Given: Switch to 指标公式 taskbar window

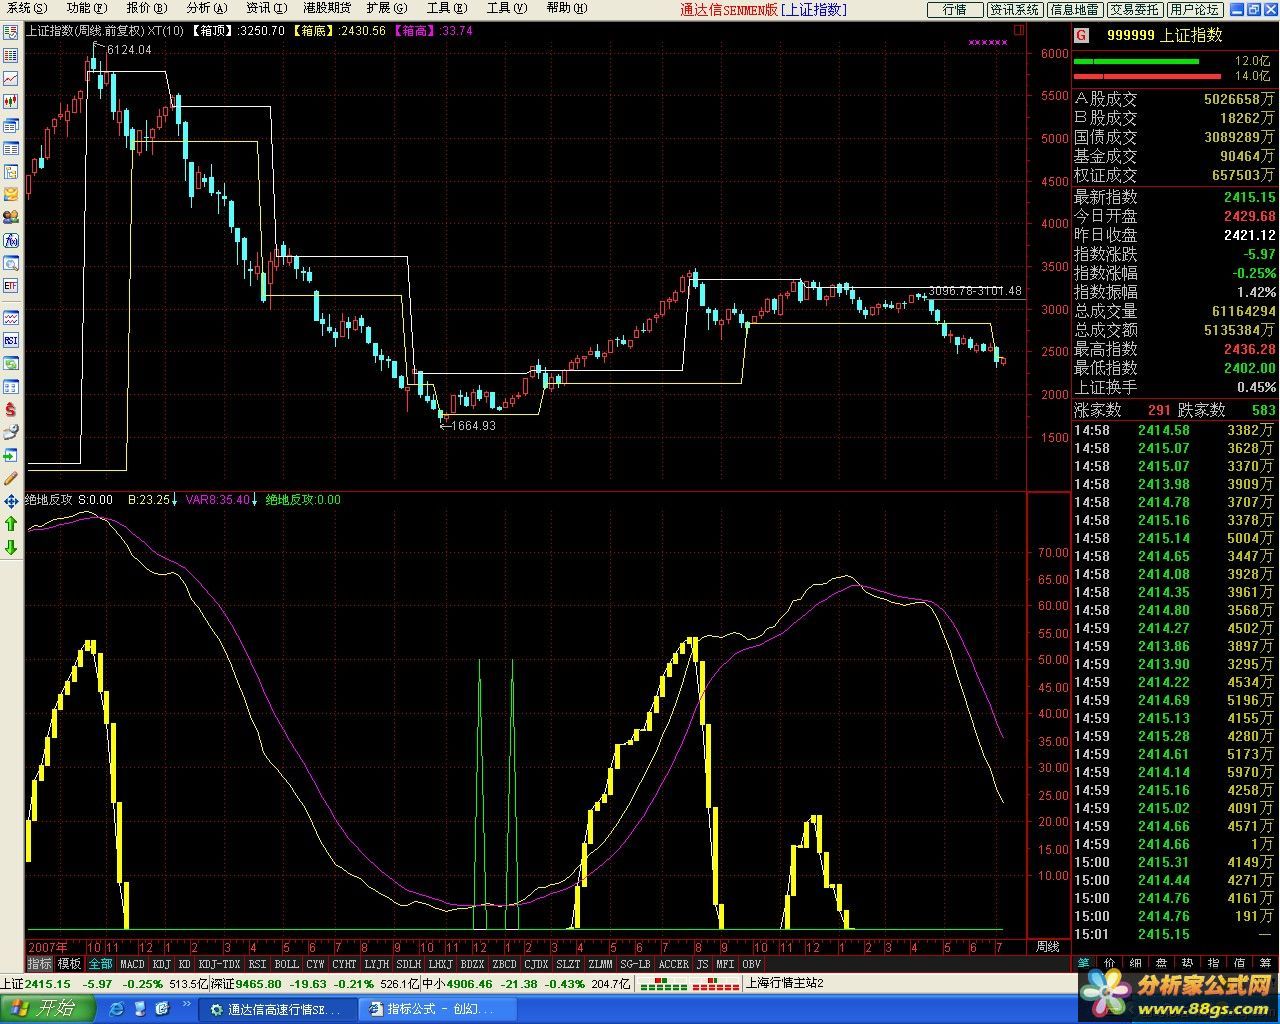Looking at the screenshot, I should 436,1010.
